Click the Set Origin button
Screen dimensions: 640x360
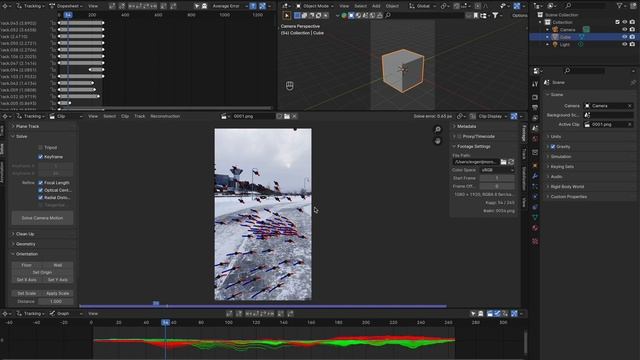point(42,273)
